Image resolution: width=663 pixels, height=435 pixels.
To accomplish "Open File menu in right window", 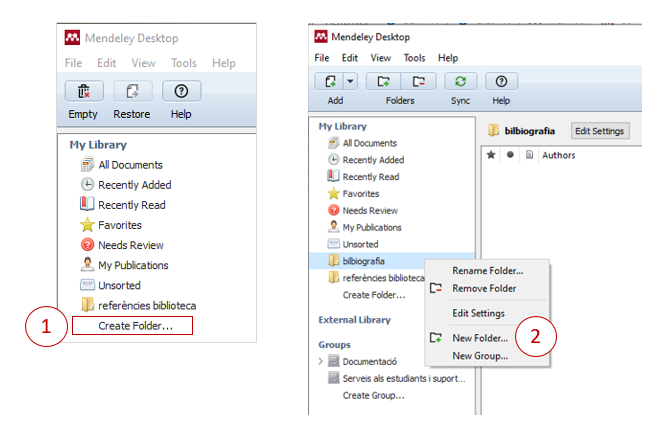I will (322, 58).
